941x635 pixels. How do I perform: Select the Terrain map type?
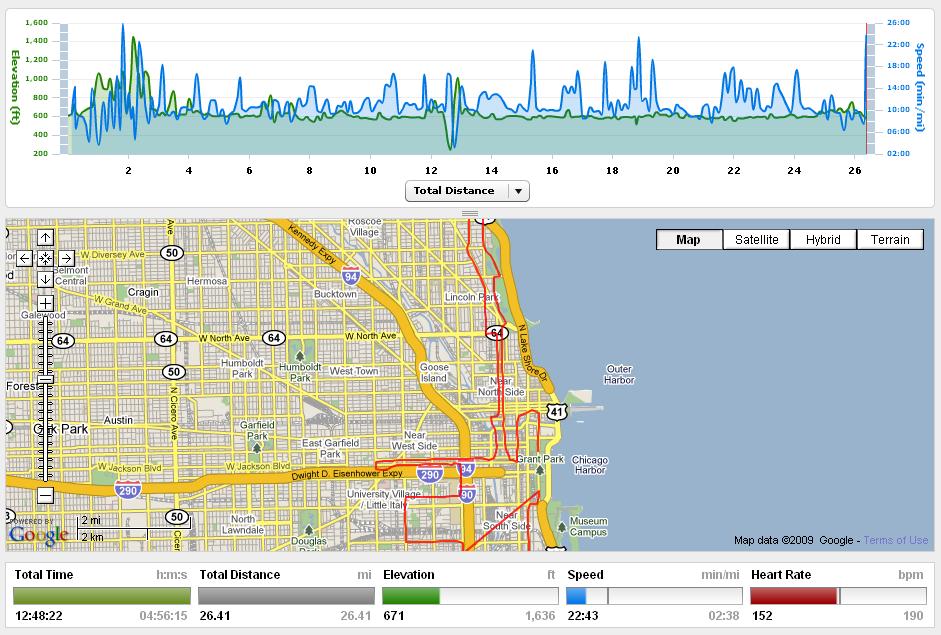(x=890, y=240)
